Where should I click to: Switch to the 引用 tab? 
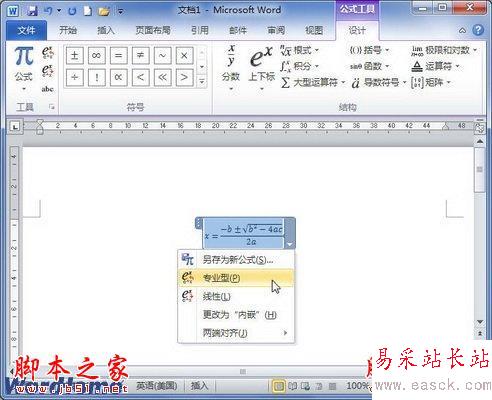coord(200,31)
